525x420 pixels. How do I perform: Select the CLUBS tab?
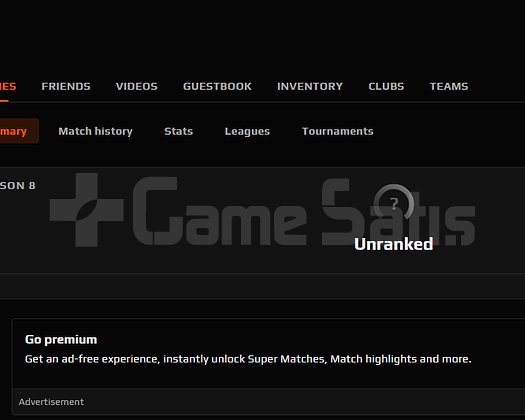click(x=386, y=86)
